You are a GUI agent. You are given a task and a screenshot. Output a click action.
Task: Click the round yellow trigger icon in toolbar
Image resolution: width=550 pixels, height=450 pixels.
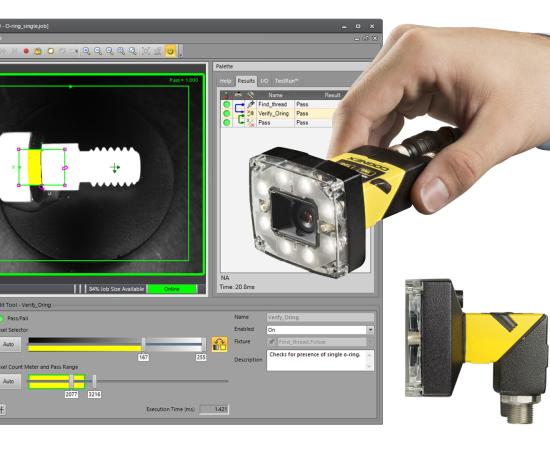(x=51, y=51)
